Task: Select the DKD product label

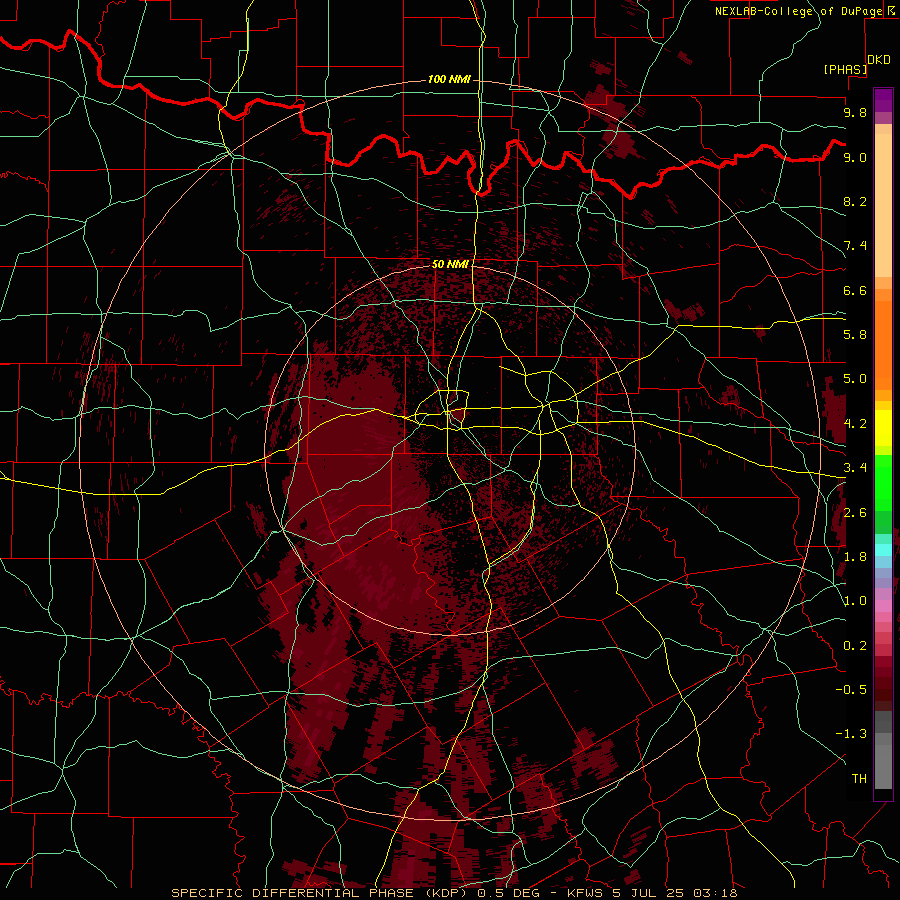Action: pyautogui.click(x=879, y=60)
